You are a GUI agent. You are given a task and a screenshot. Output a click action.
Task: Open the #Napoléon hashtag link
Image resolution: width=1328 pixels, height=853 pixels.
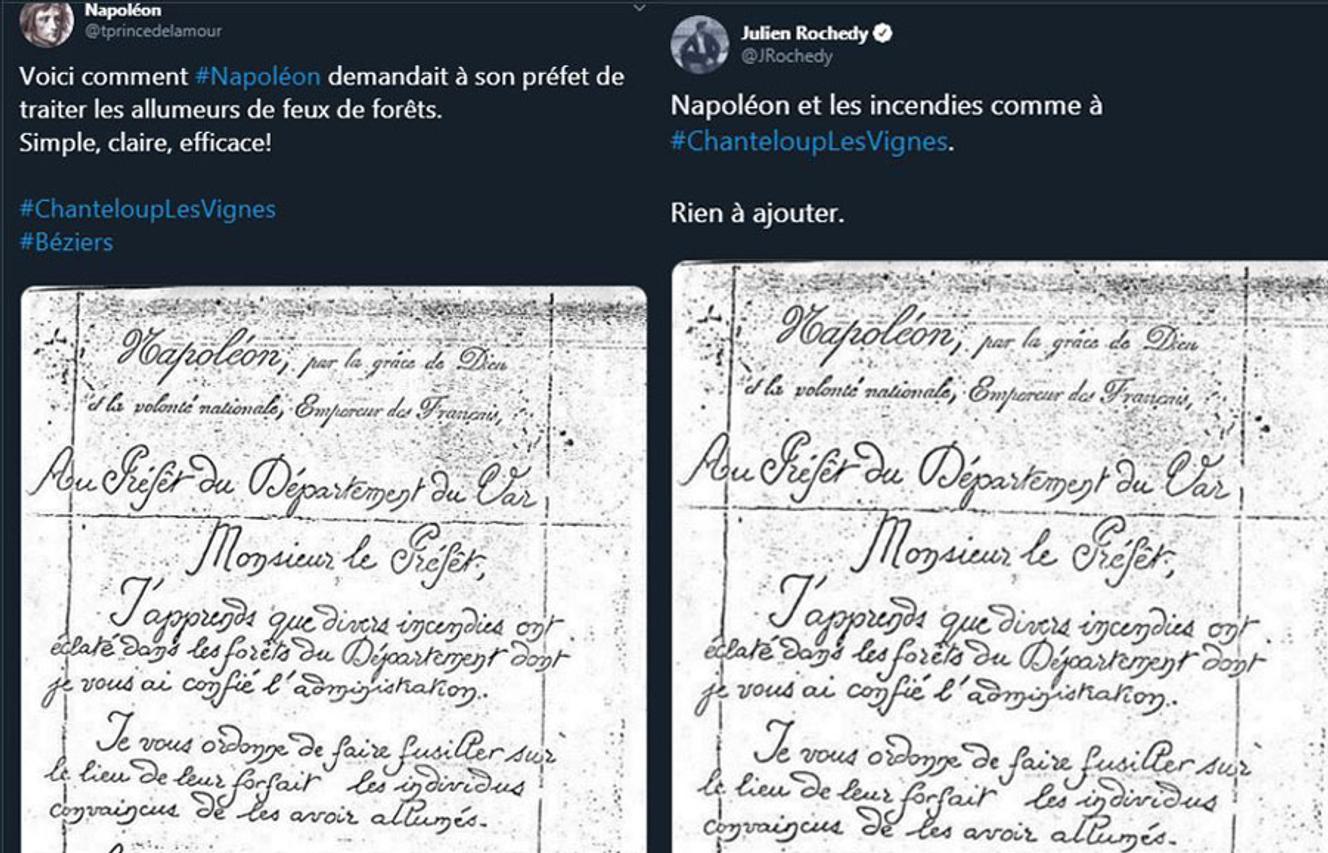pyautogui.click(x=258, y=77)
